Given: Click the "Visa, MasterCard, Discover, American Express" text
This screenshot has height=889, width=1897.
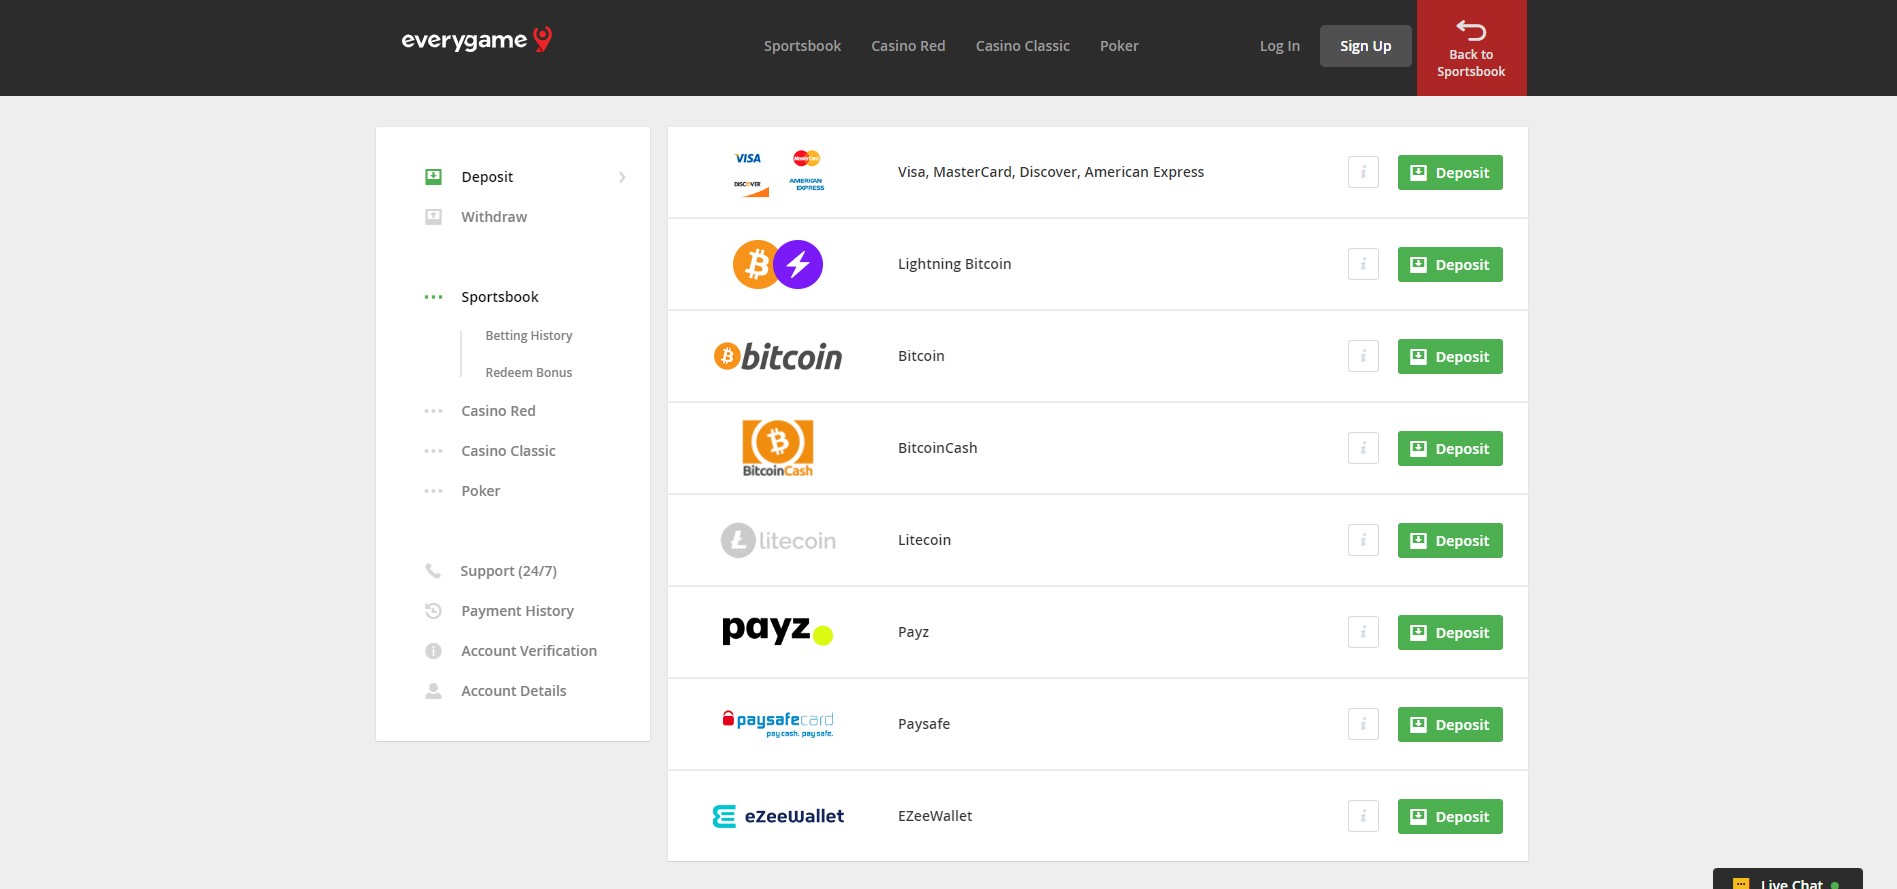Looking at the screenshot, I should click(1051, 172).
